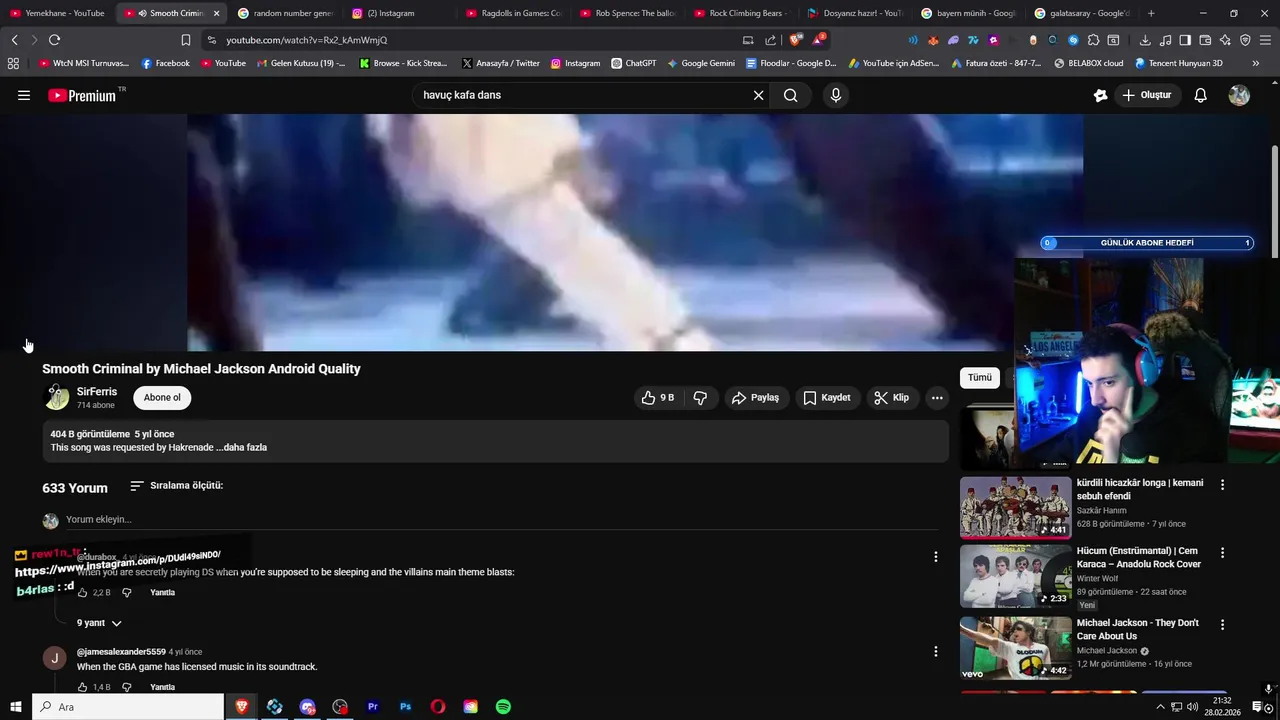Open Hücum (Enstrümantal) video thumbnail
The image size is (1280, 720).
[1015, 576]
